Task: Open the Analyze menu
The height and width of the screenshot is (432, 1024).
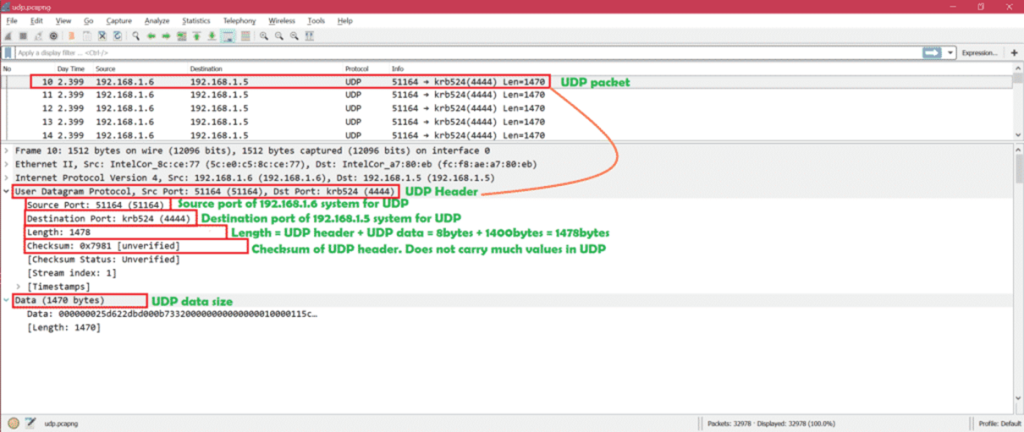Action: (156, 20)
